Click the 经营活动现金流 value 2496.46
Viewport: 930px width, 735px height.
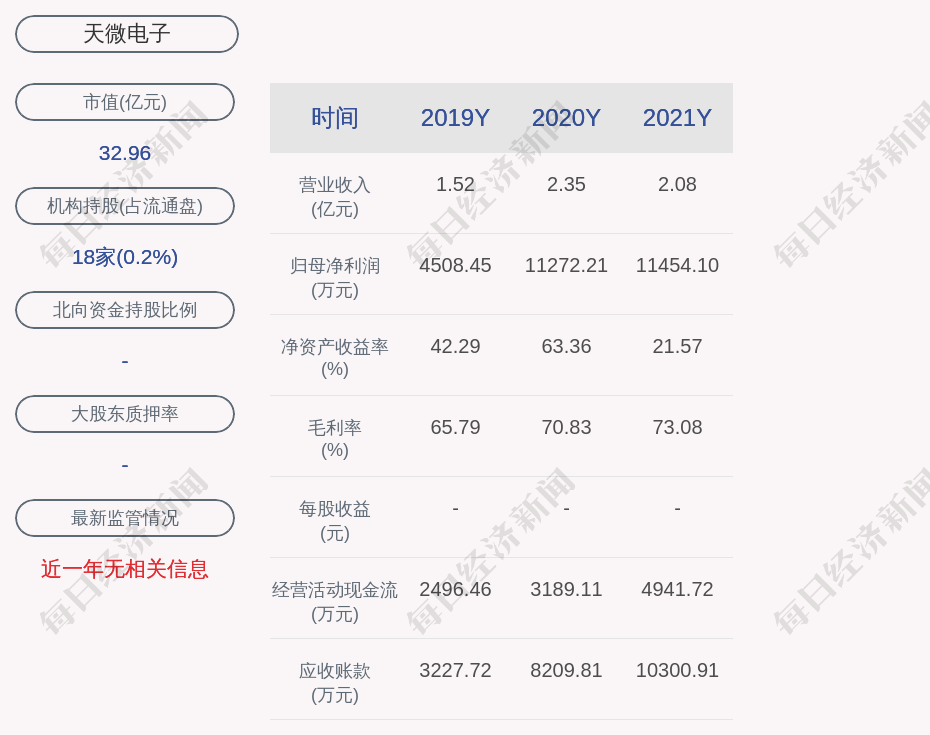tap(455, 589)
